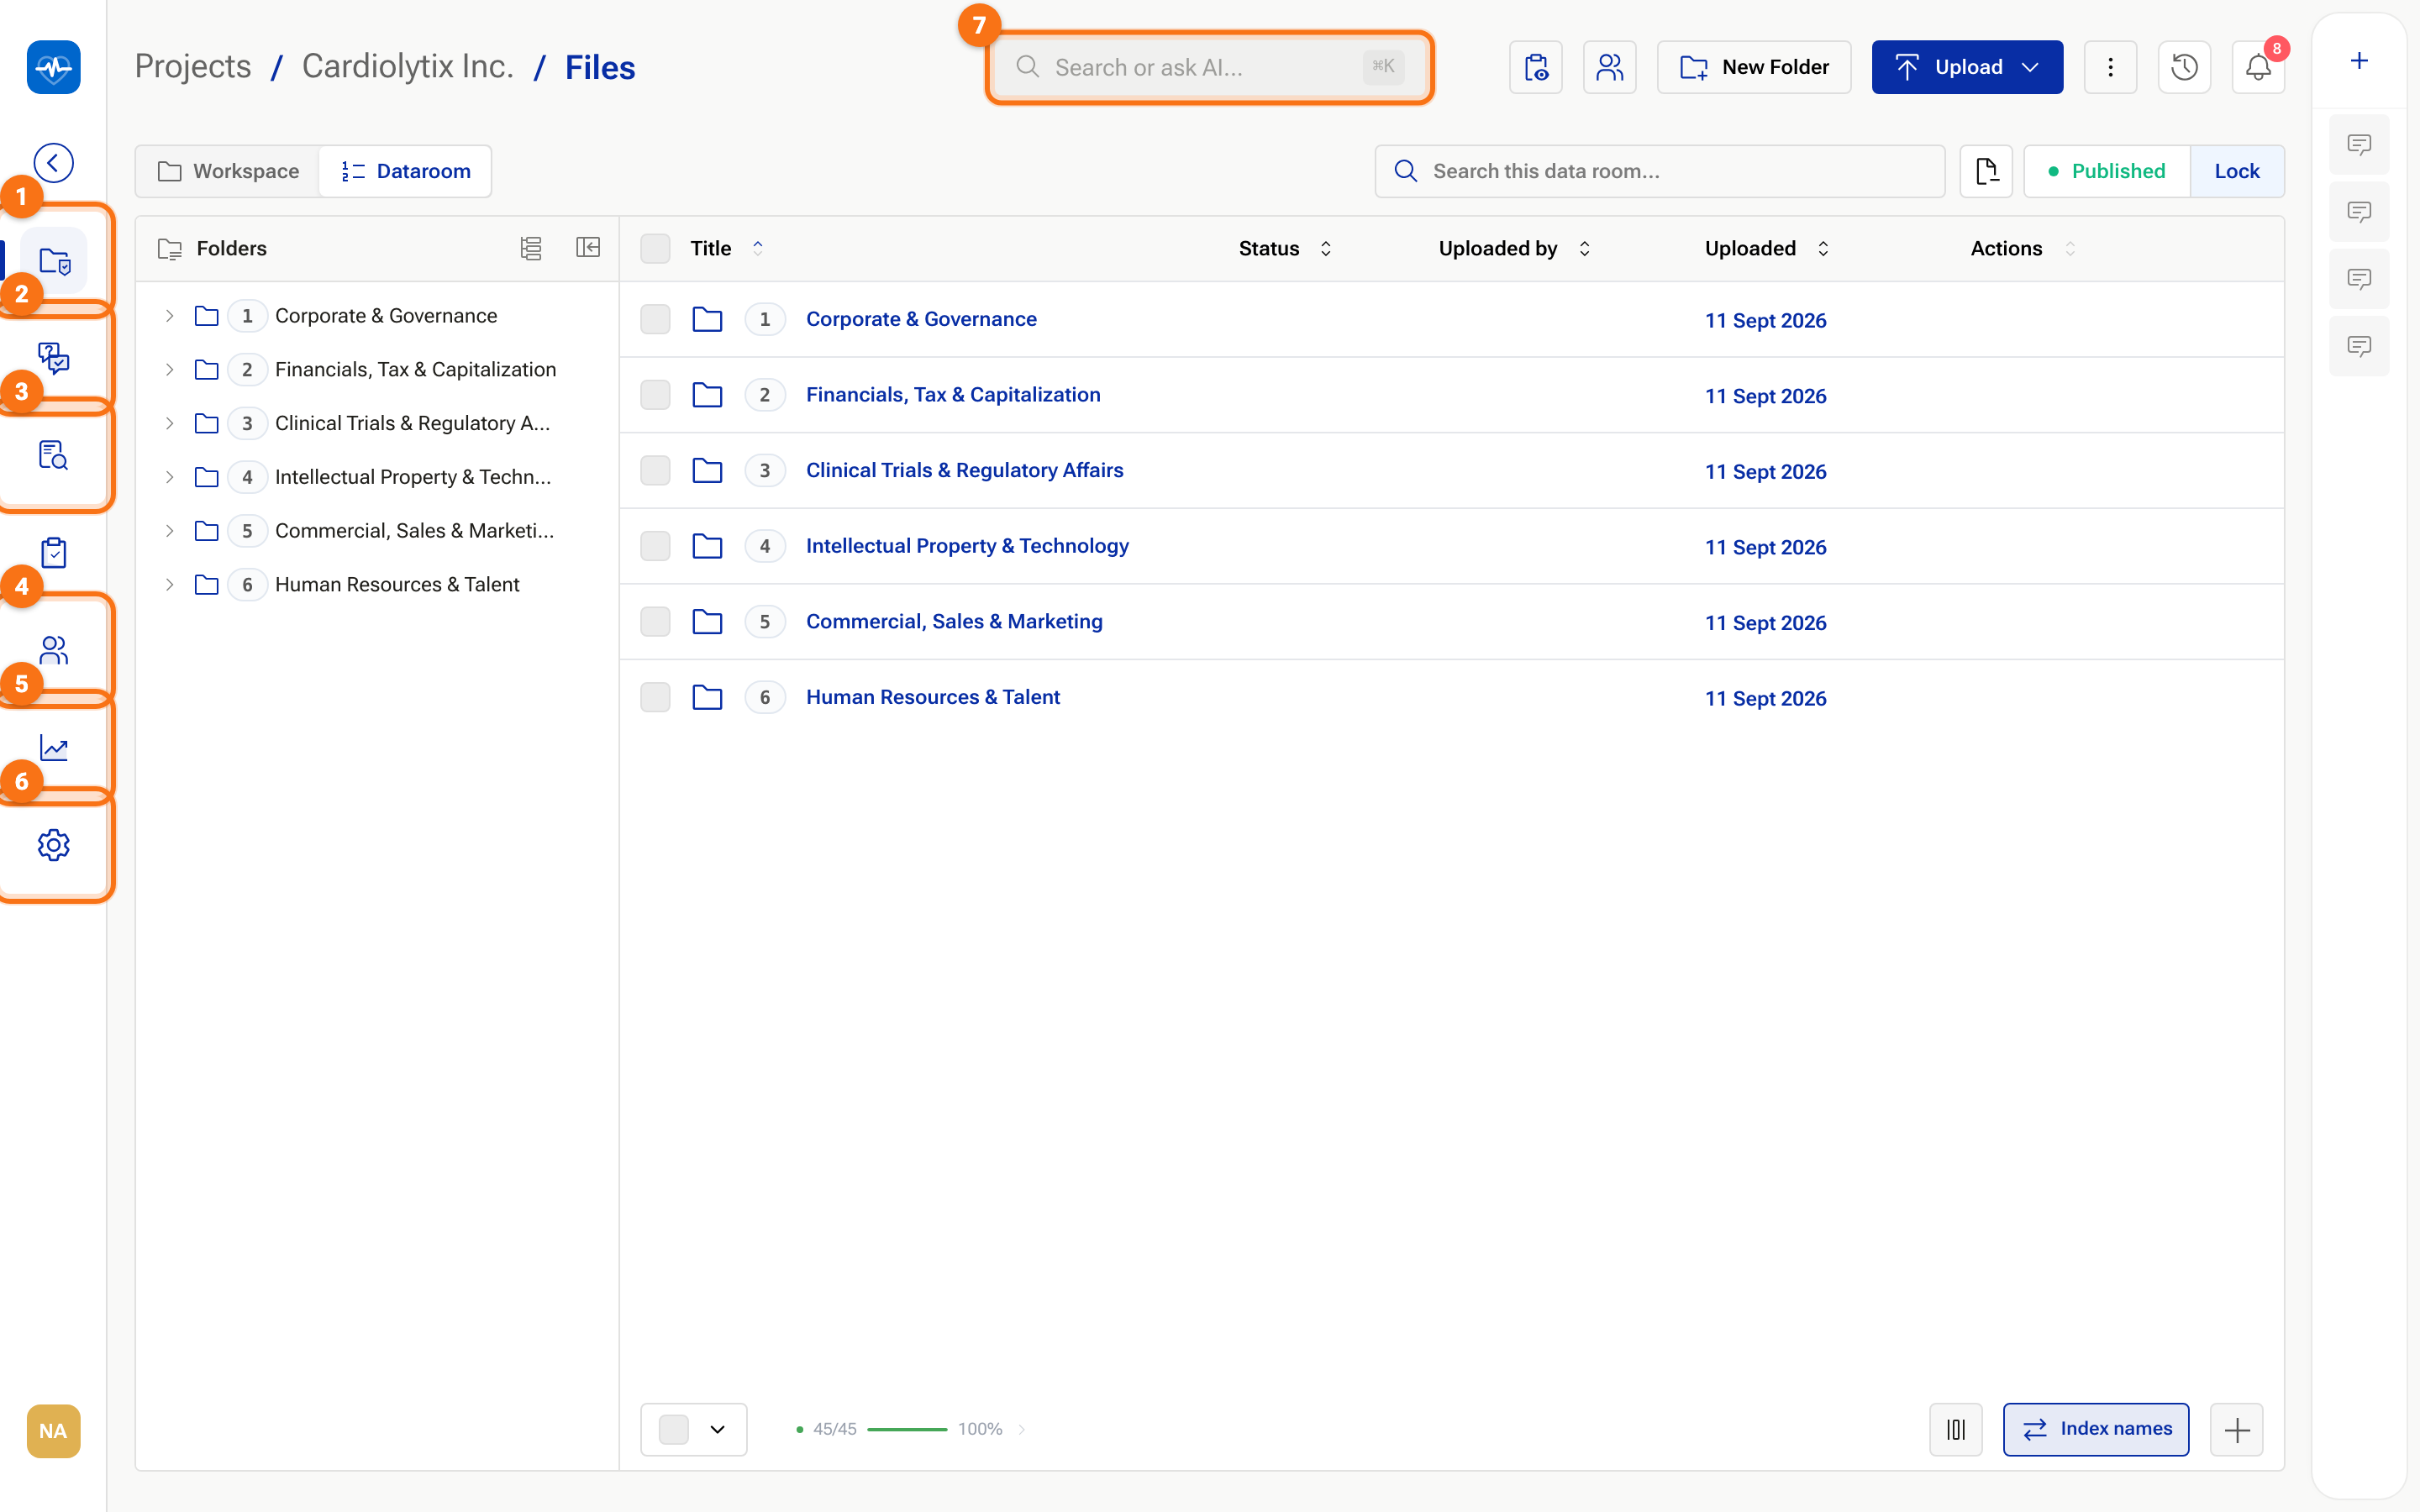The height and width of the screenshot is (1512, 2420).
Task: Open the Clinical Trials & Regulatory Affairs link
Action: coord(965,470)
